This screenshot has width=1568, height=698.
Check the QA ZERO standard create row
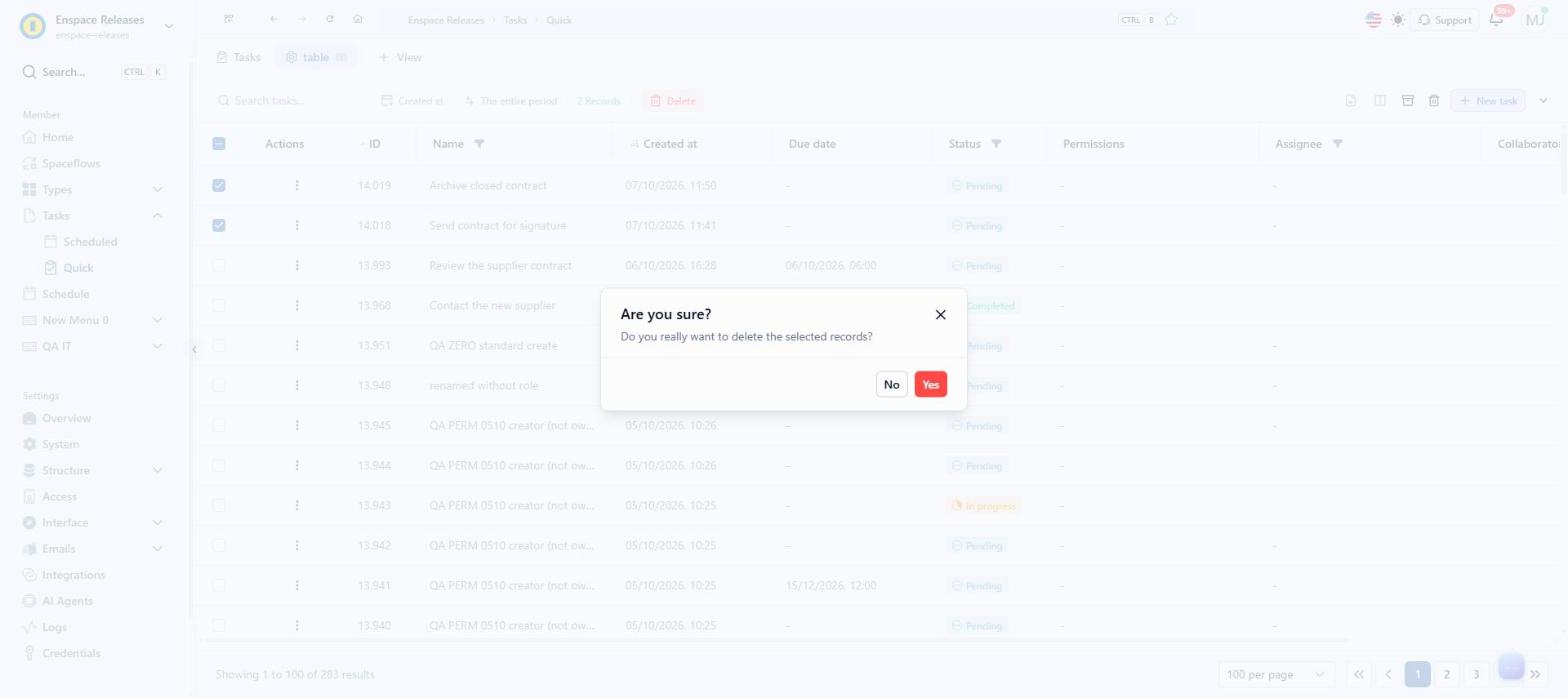point(219,345)
